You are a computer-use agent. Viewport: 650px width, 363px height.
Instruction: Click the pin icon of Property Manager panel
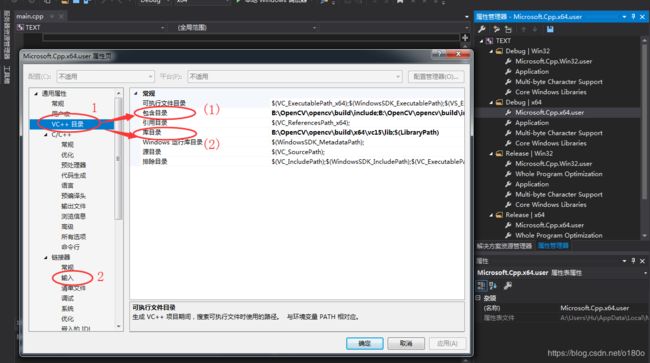click(633, 17)
